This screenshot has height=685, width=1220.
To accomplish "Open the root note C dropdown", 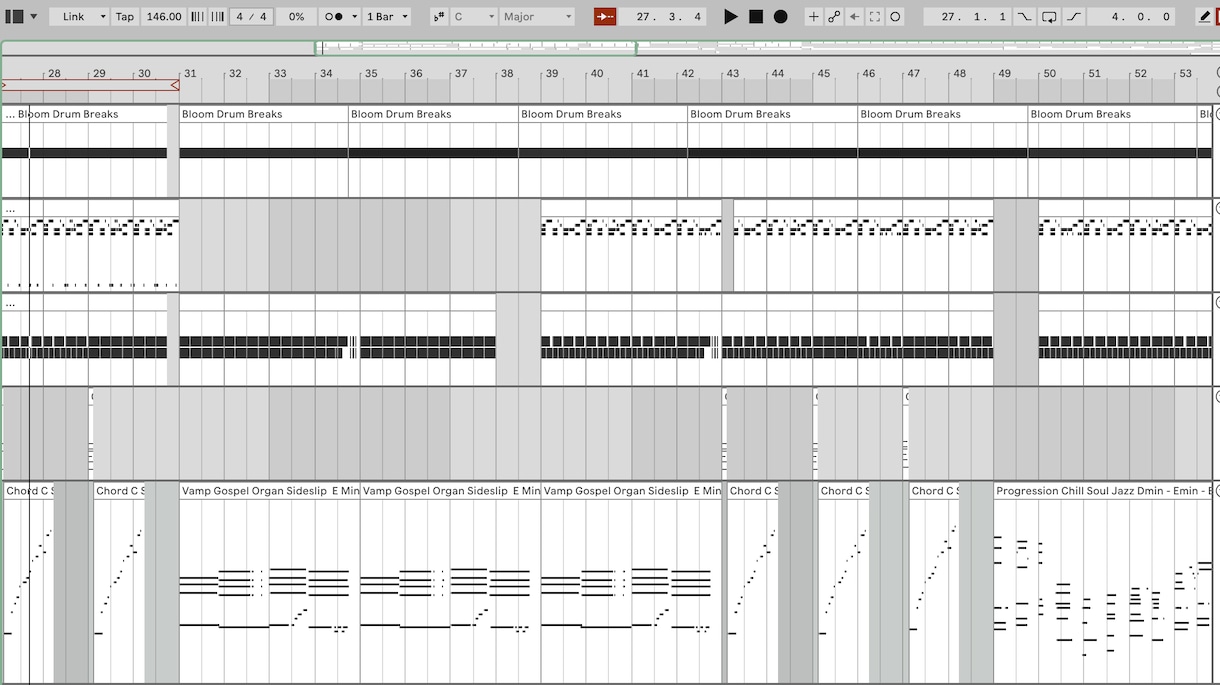I will tap(474, 16).
